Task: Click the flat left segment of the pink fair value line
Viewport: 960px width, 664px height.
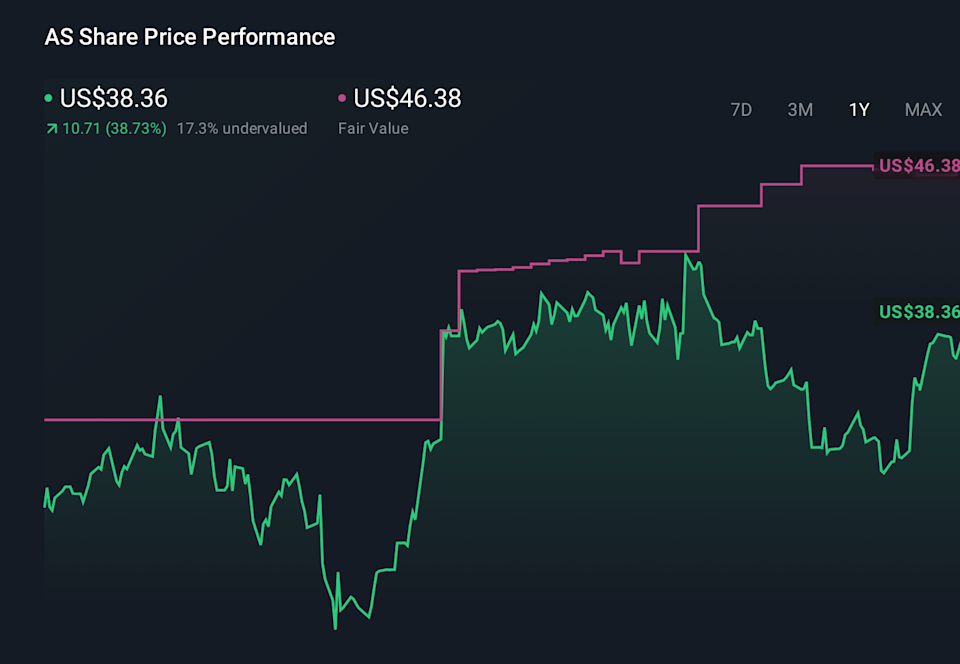Action: [240, 420]
